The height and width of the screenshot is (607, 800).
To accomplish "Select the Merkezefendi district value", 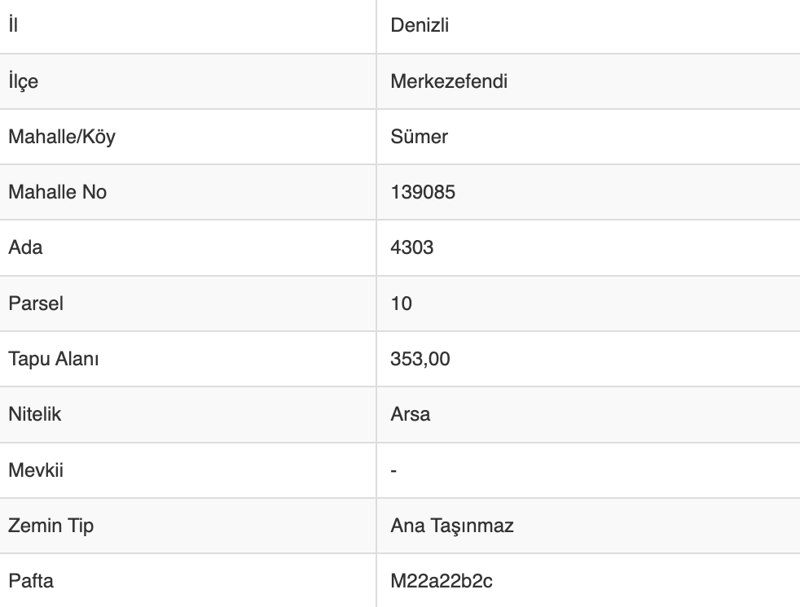I will tap(449, 82).
